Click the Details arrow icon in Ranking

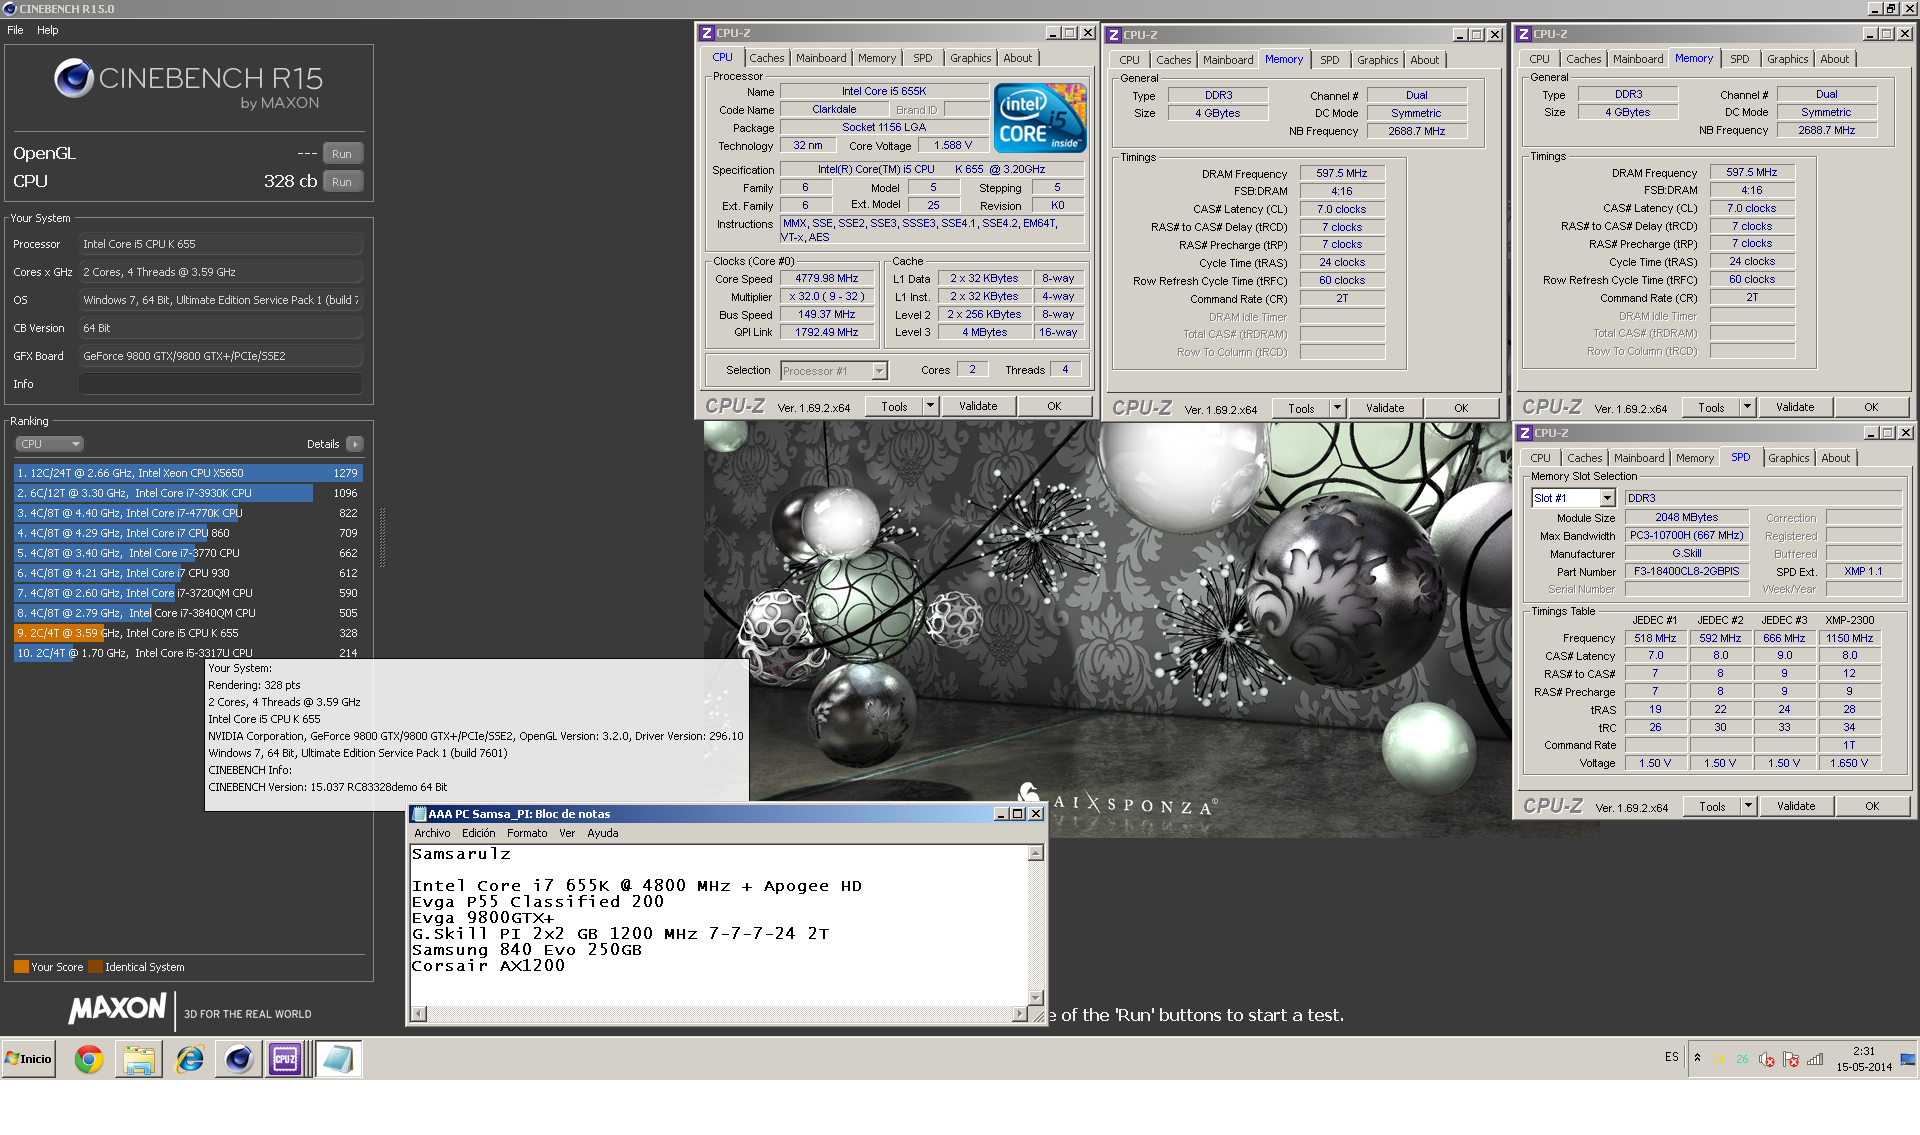355,444
